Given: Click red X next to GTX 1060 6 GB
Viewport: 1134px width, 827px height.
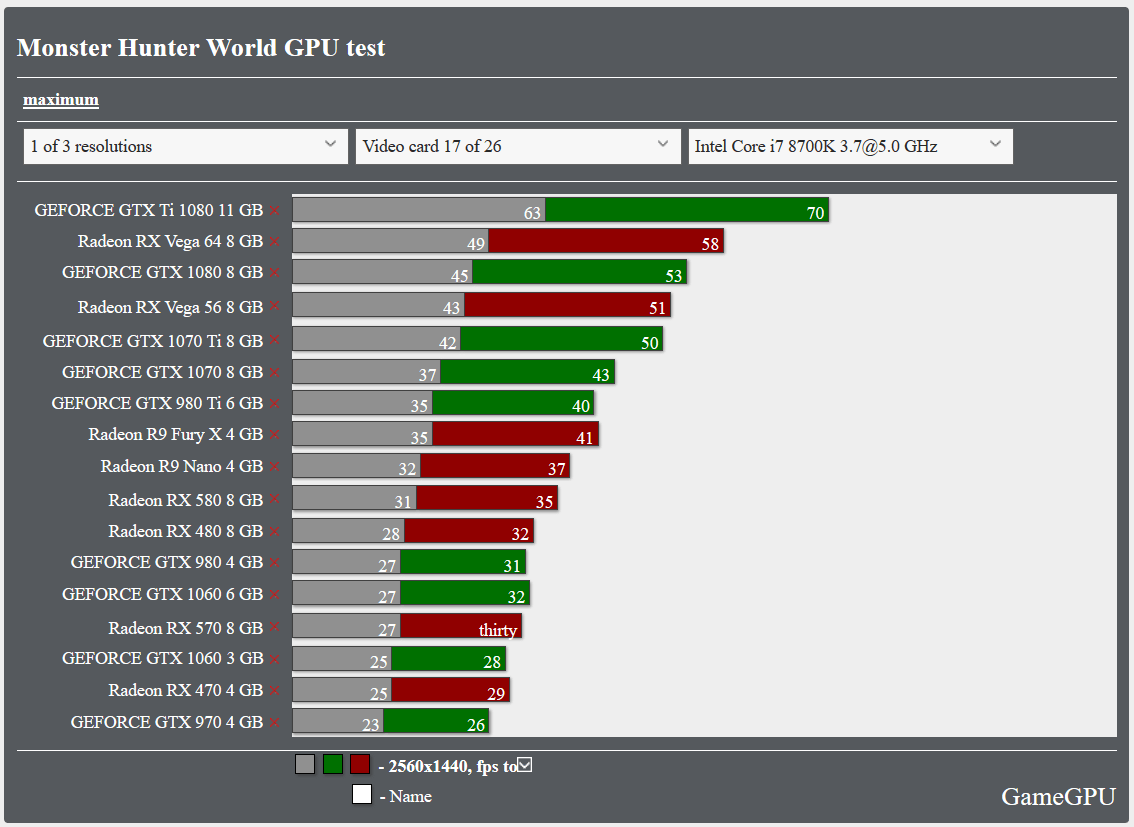Looking at the screenshot, I should [275, 594].
